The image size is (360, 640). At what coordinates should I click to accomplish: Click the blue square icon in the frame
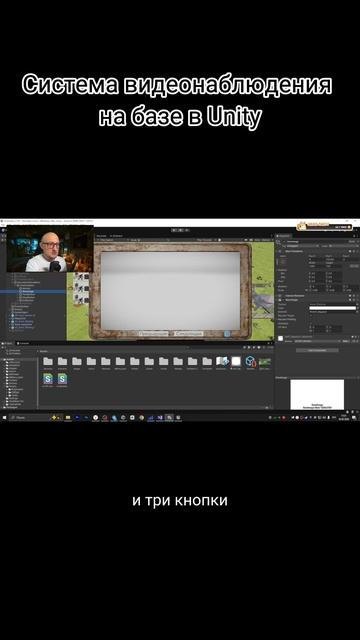[x=227, y=333]
